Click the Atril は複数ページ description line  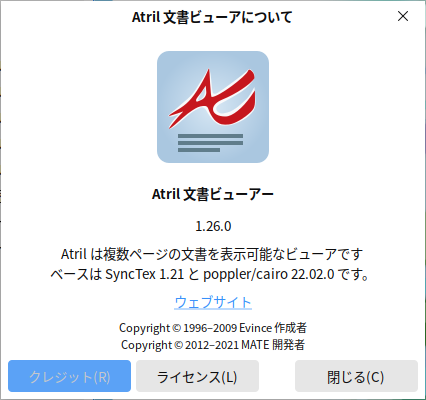pyautogui.click(x=212, y=255)
